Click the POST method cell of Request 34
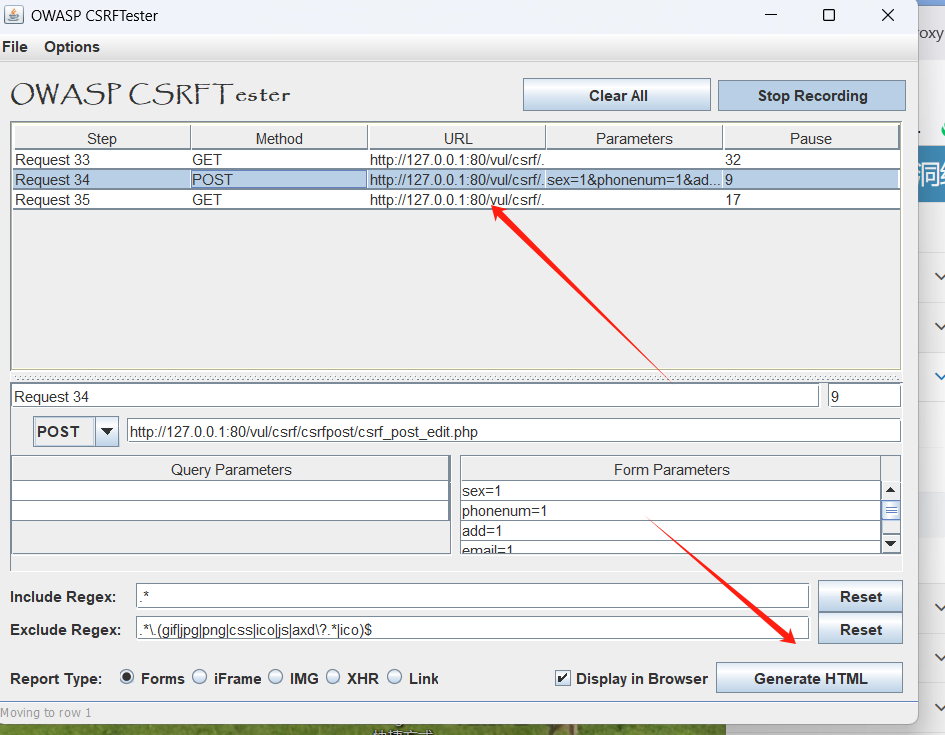 279,180
